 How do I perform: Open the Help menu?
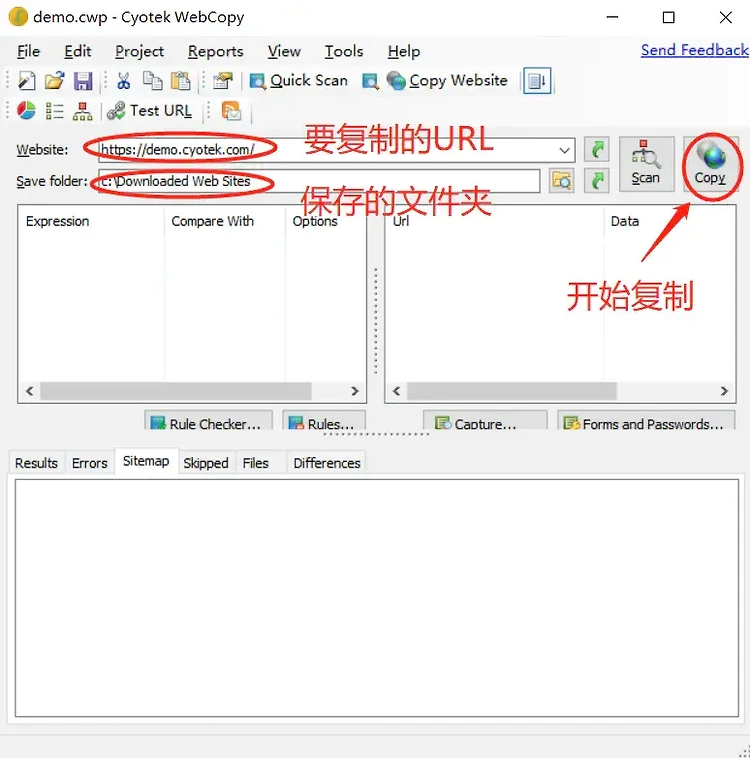click(404, 51)
